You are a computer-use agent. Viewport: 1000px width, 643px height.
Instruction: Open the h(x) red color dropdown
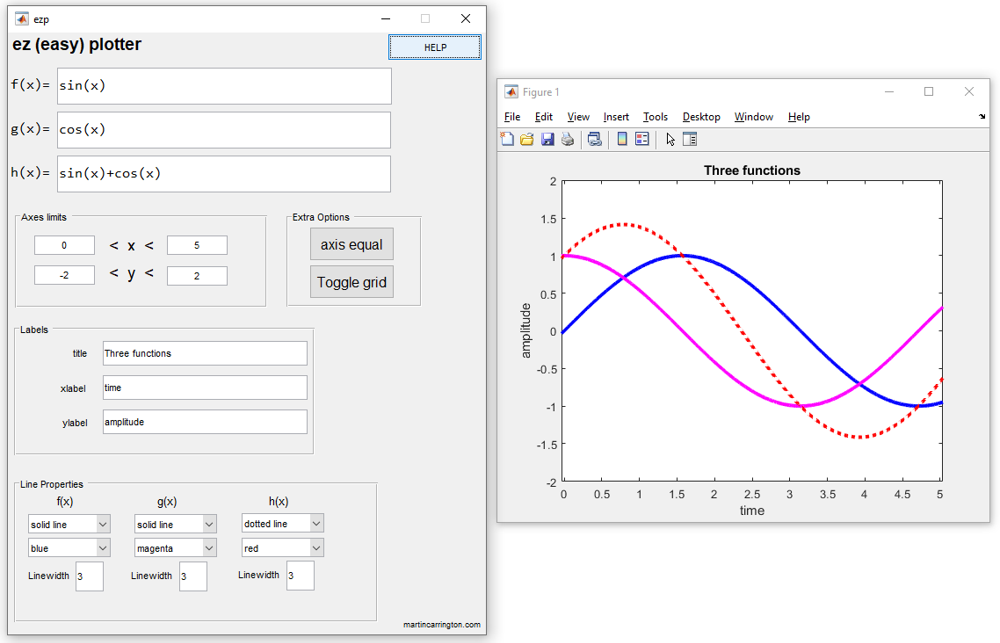click(283, 548)
